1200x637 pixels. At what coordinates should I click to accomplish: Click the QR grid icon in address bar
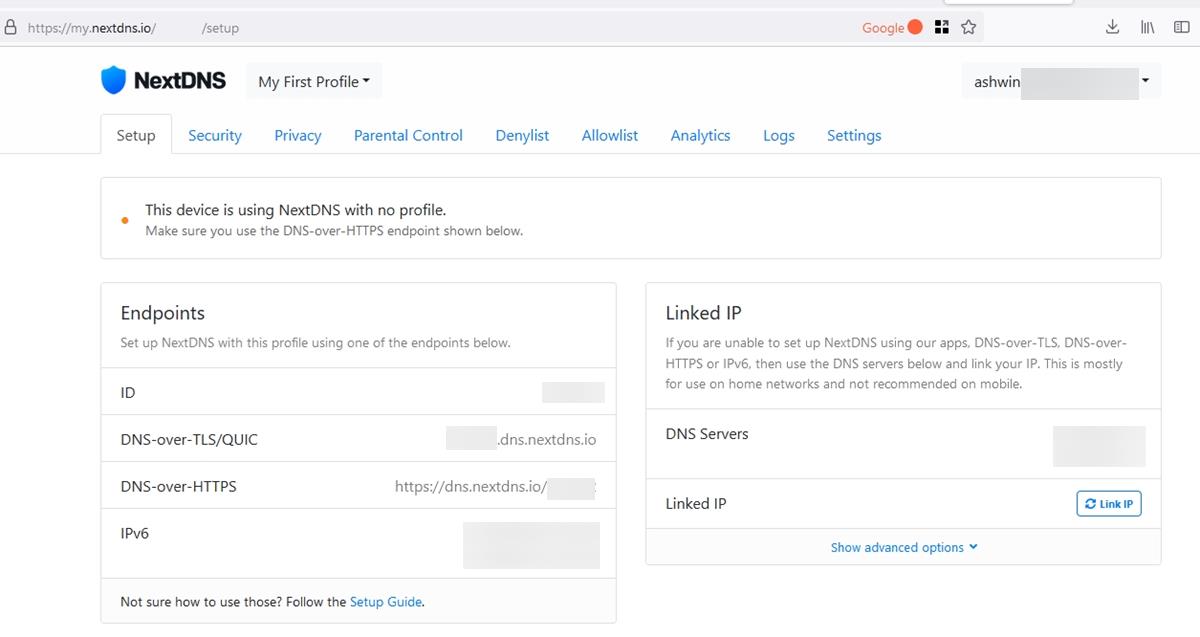pyautogui.click(x=941, y=28)
